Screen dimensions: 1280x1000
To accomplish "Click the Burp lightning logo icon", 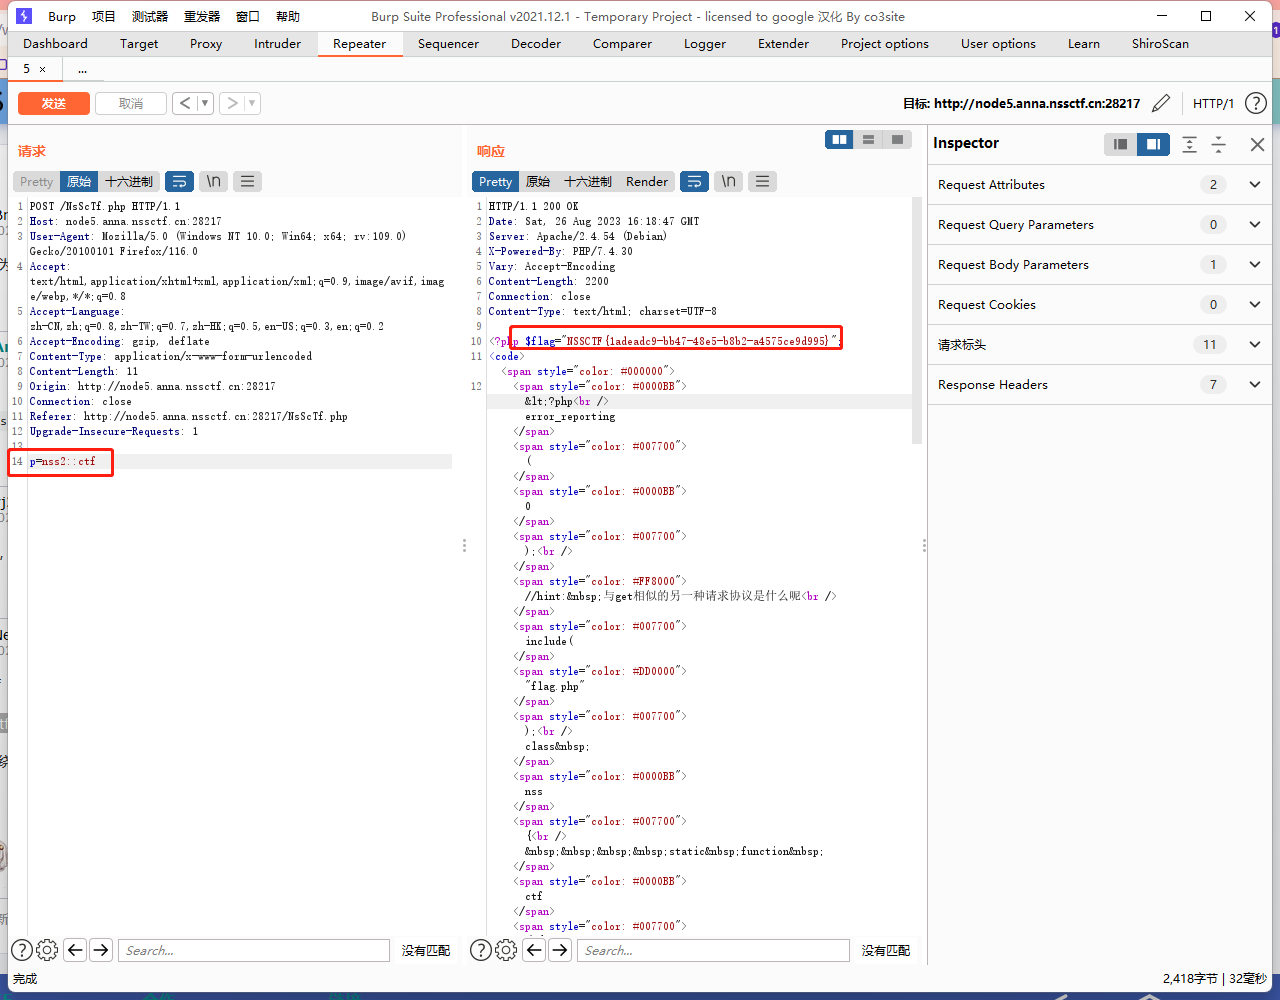I will pos(24,16).
